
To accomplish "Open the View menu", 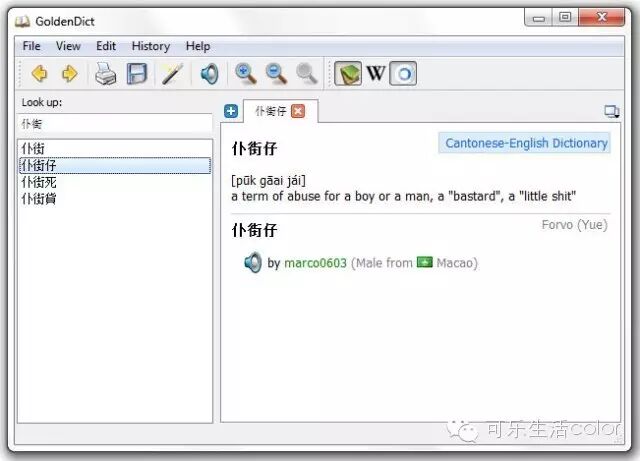I will 68,46.
